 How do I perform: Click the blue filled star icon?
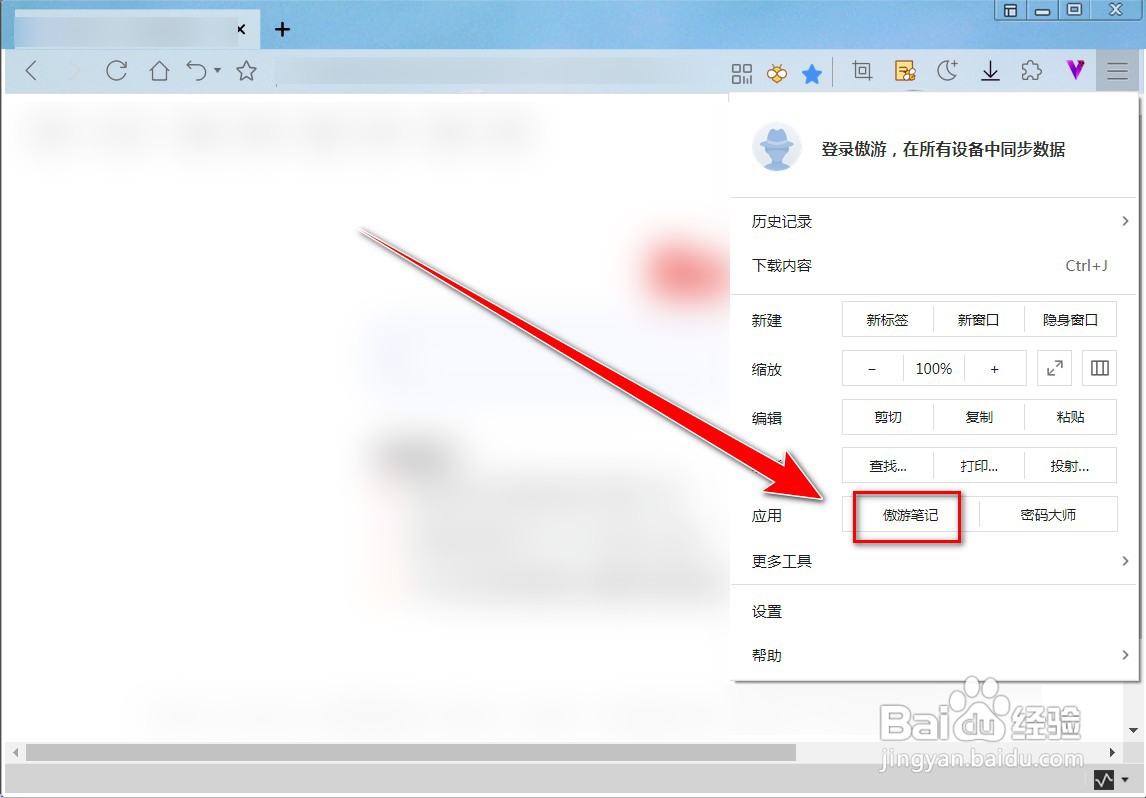[812, 73]
